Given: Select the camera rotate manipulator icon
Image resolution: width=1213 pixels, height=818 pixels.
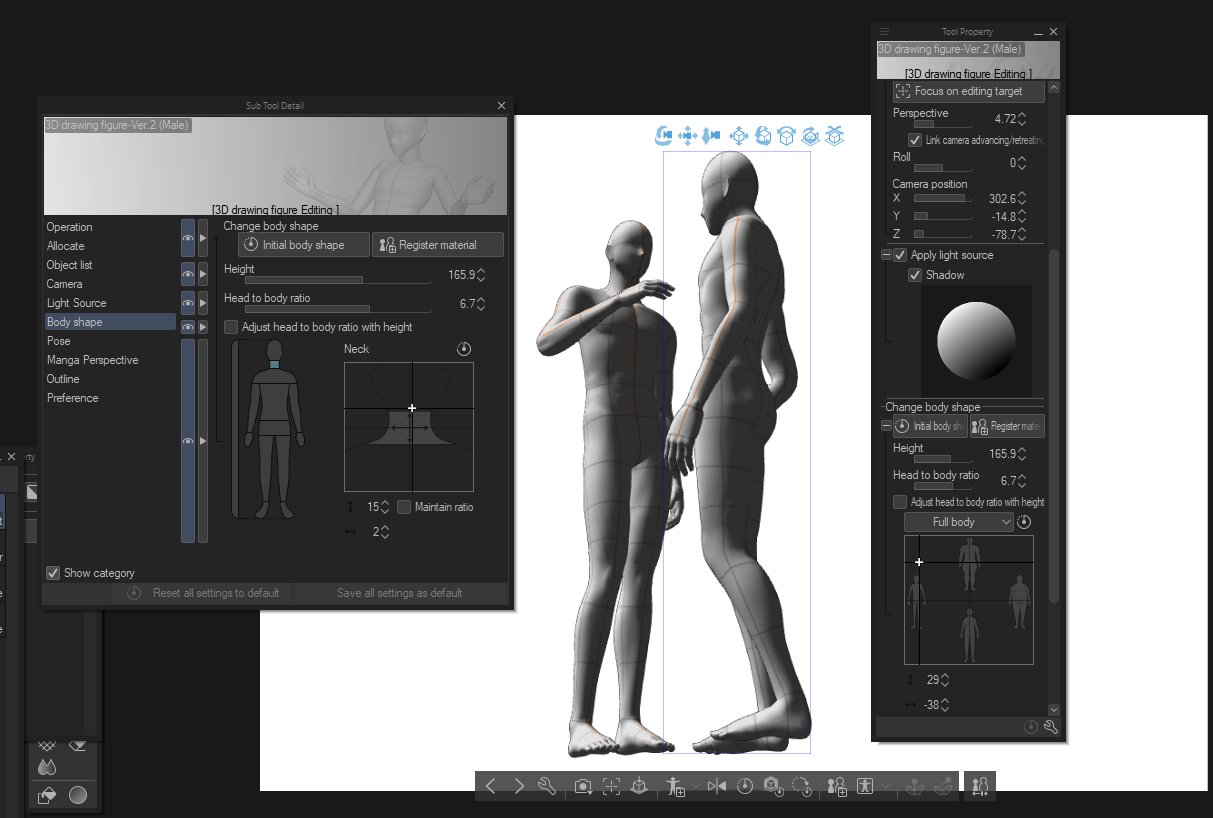Looking at the screenshot, I should point(663,135).
